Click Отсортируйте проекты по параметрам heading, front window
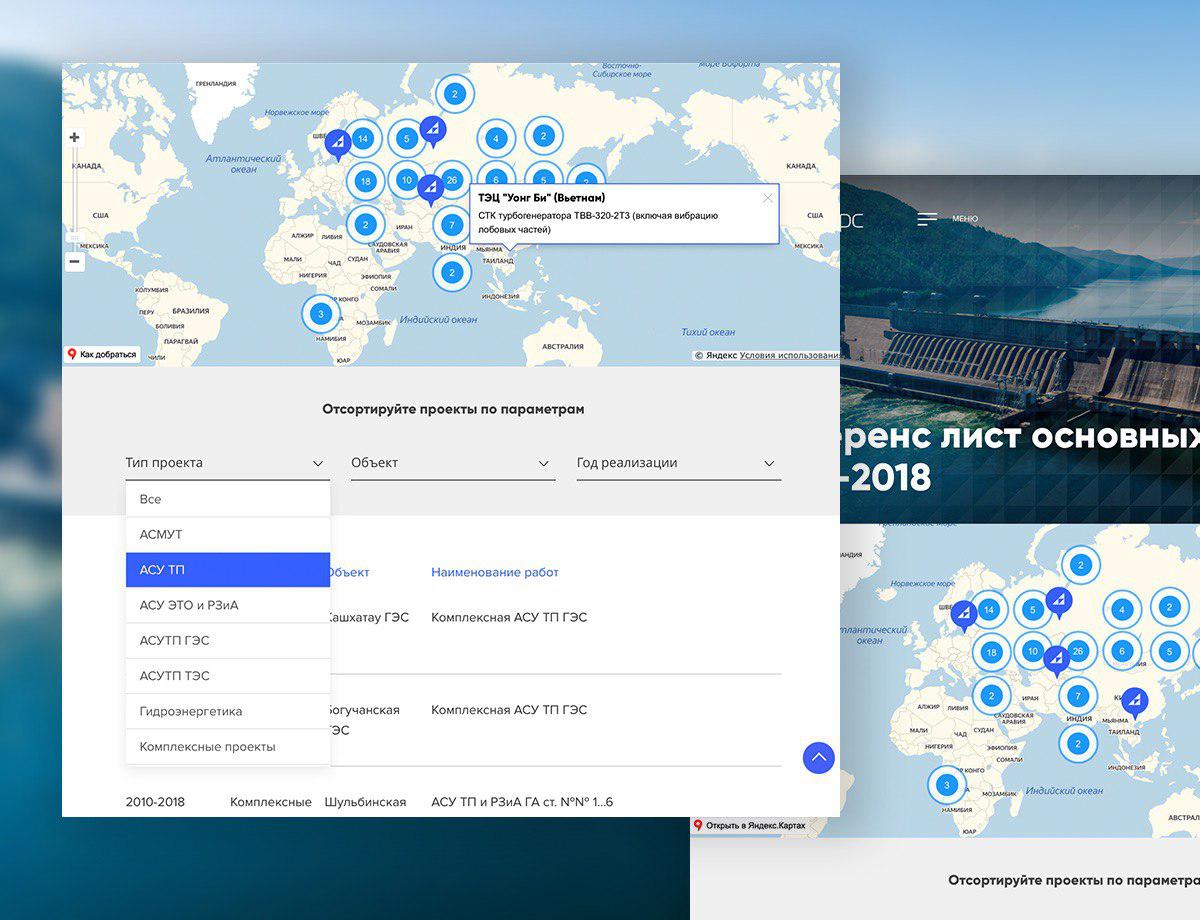 tap(453, 409)
